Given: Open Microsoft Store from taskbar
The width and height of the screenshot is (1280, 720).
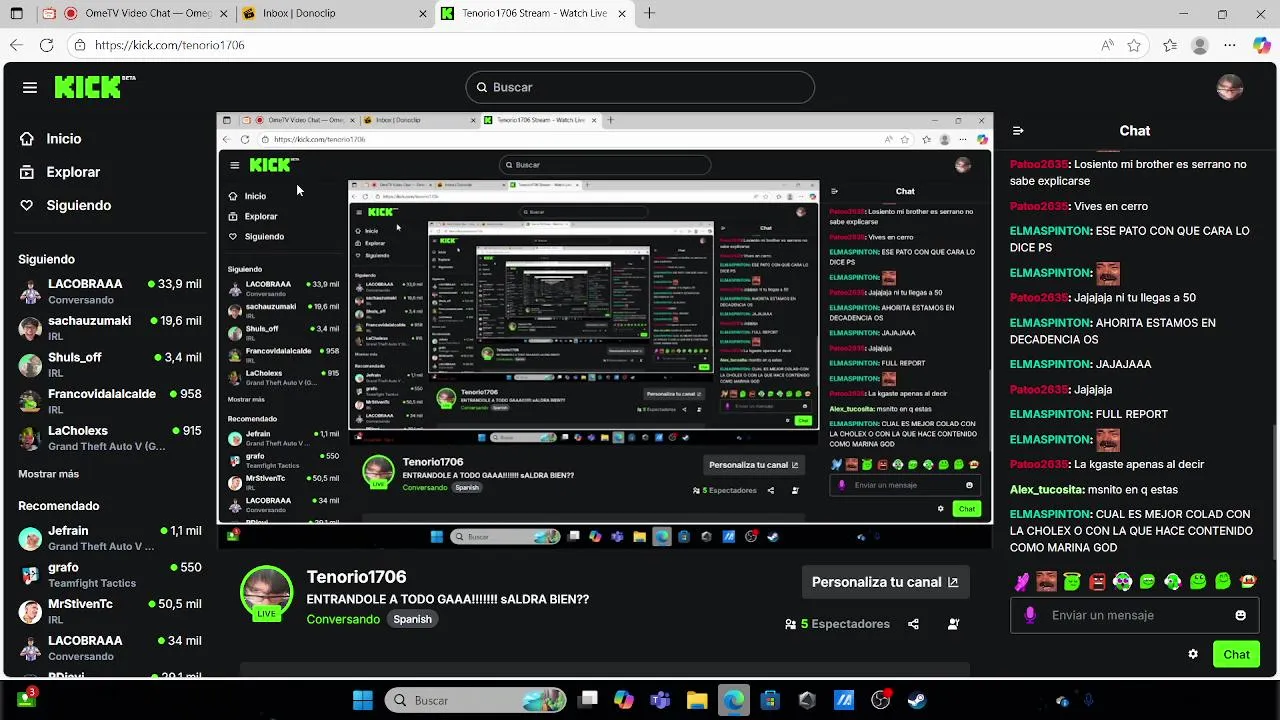Looking at the screenshot, I should point(770,700).
